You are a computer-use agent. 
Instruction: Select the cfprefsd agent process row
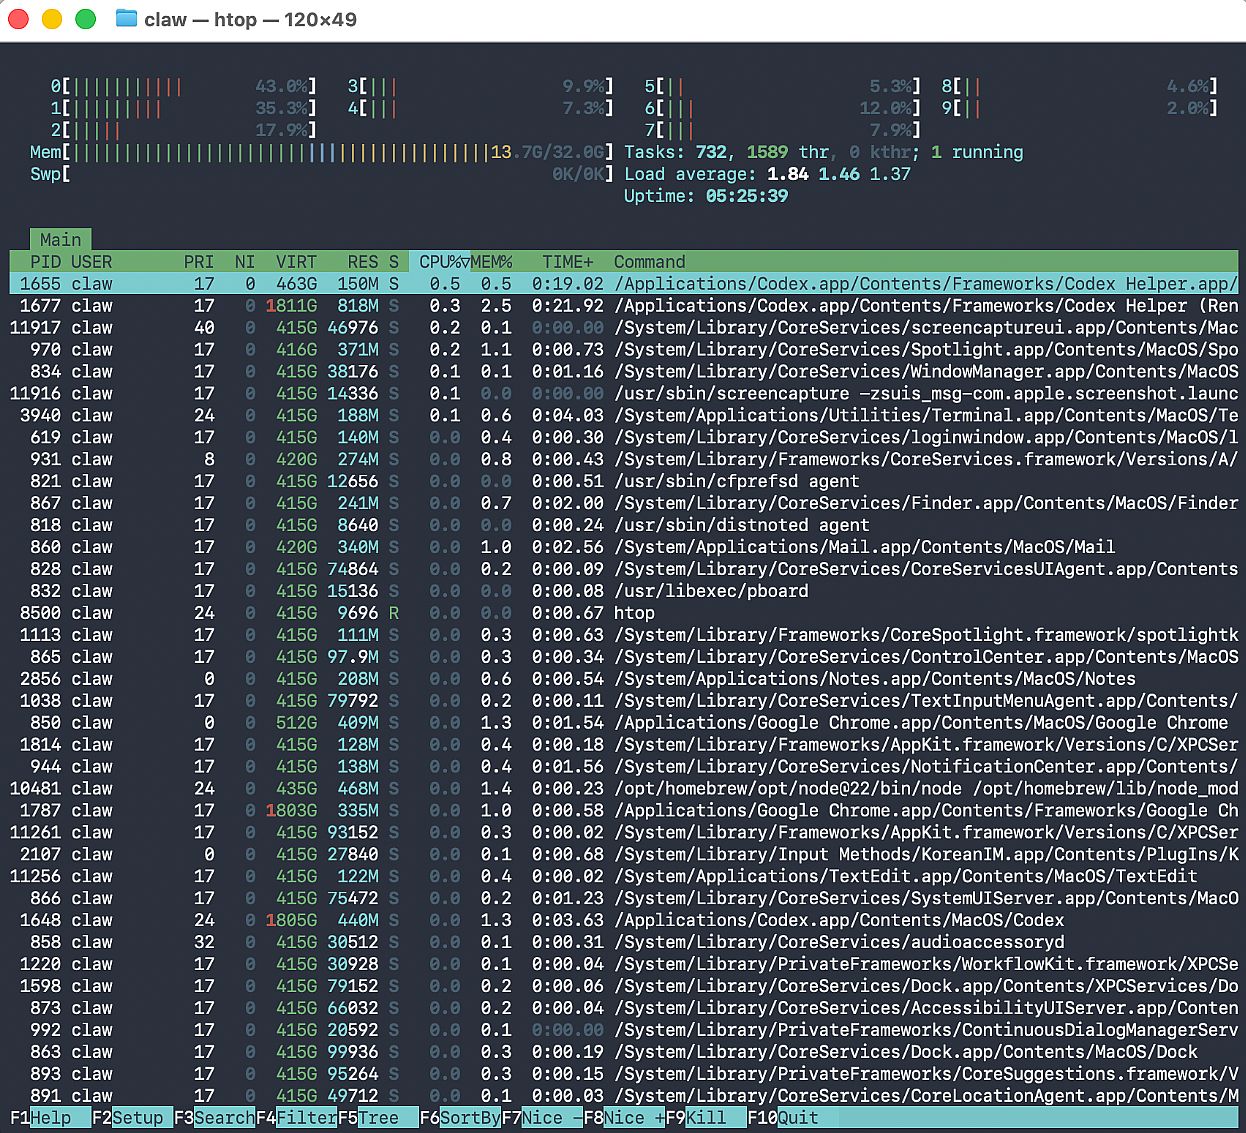click(x=624, y=481)
